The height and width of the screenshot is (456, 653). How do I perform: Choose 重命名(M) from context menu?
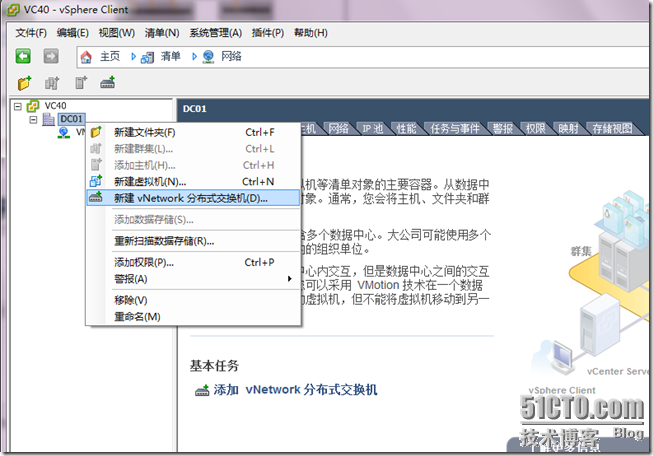[x=193, y=316]
